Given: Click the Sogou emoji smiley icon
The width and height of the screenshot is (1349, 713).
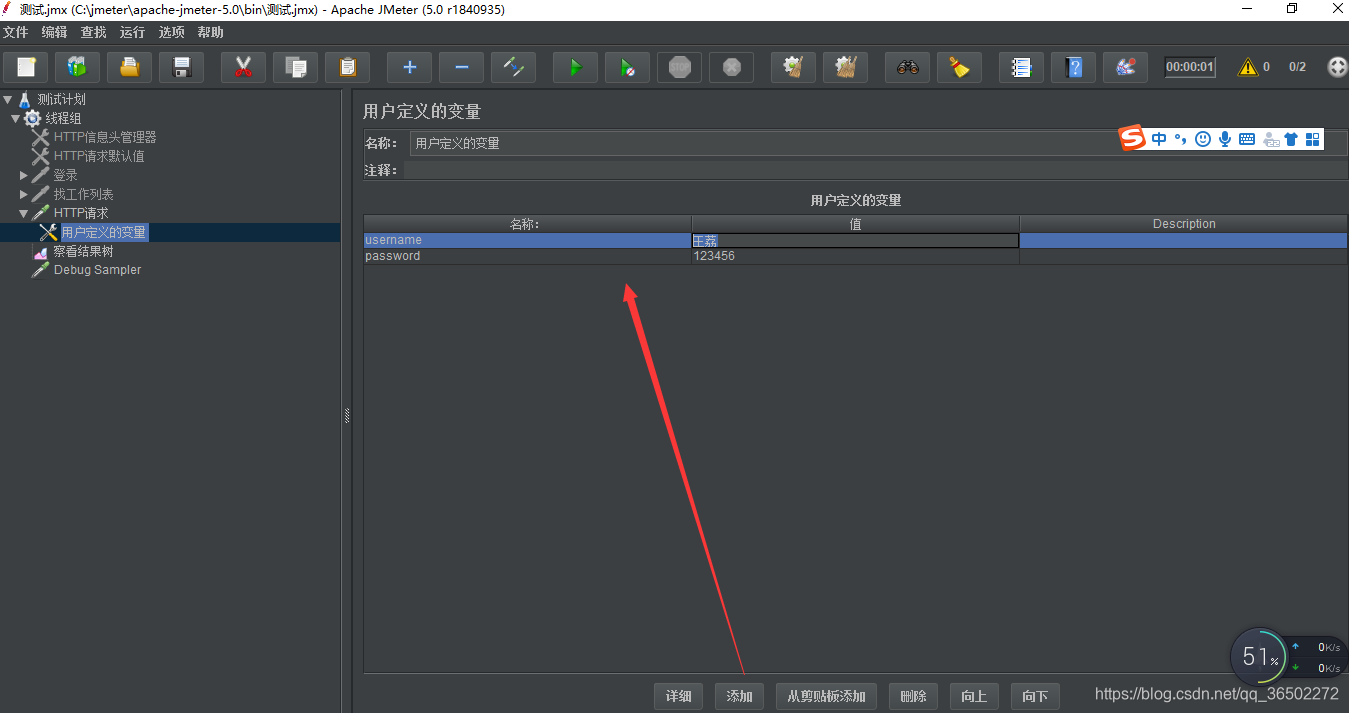Looking at the screenshot, I should coord(1203,139).
